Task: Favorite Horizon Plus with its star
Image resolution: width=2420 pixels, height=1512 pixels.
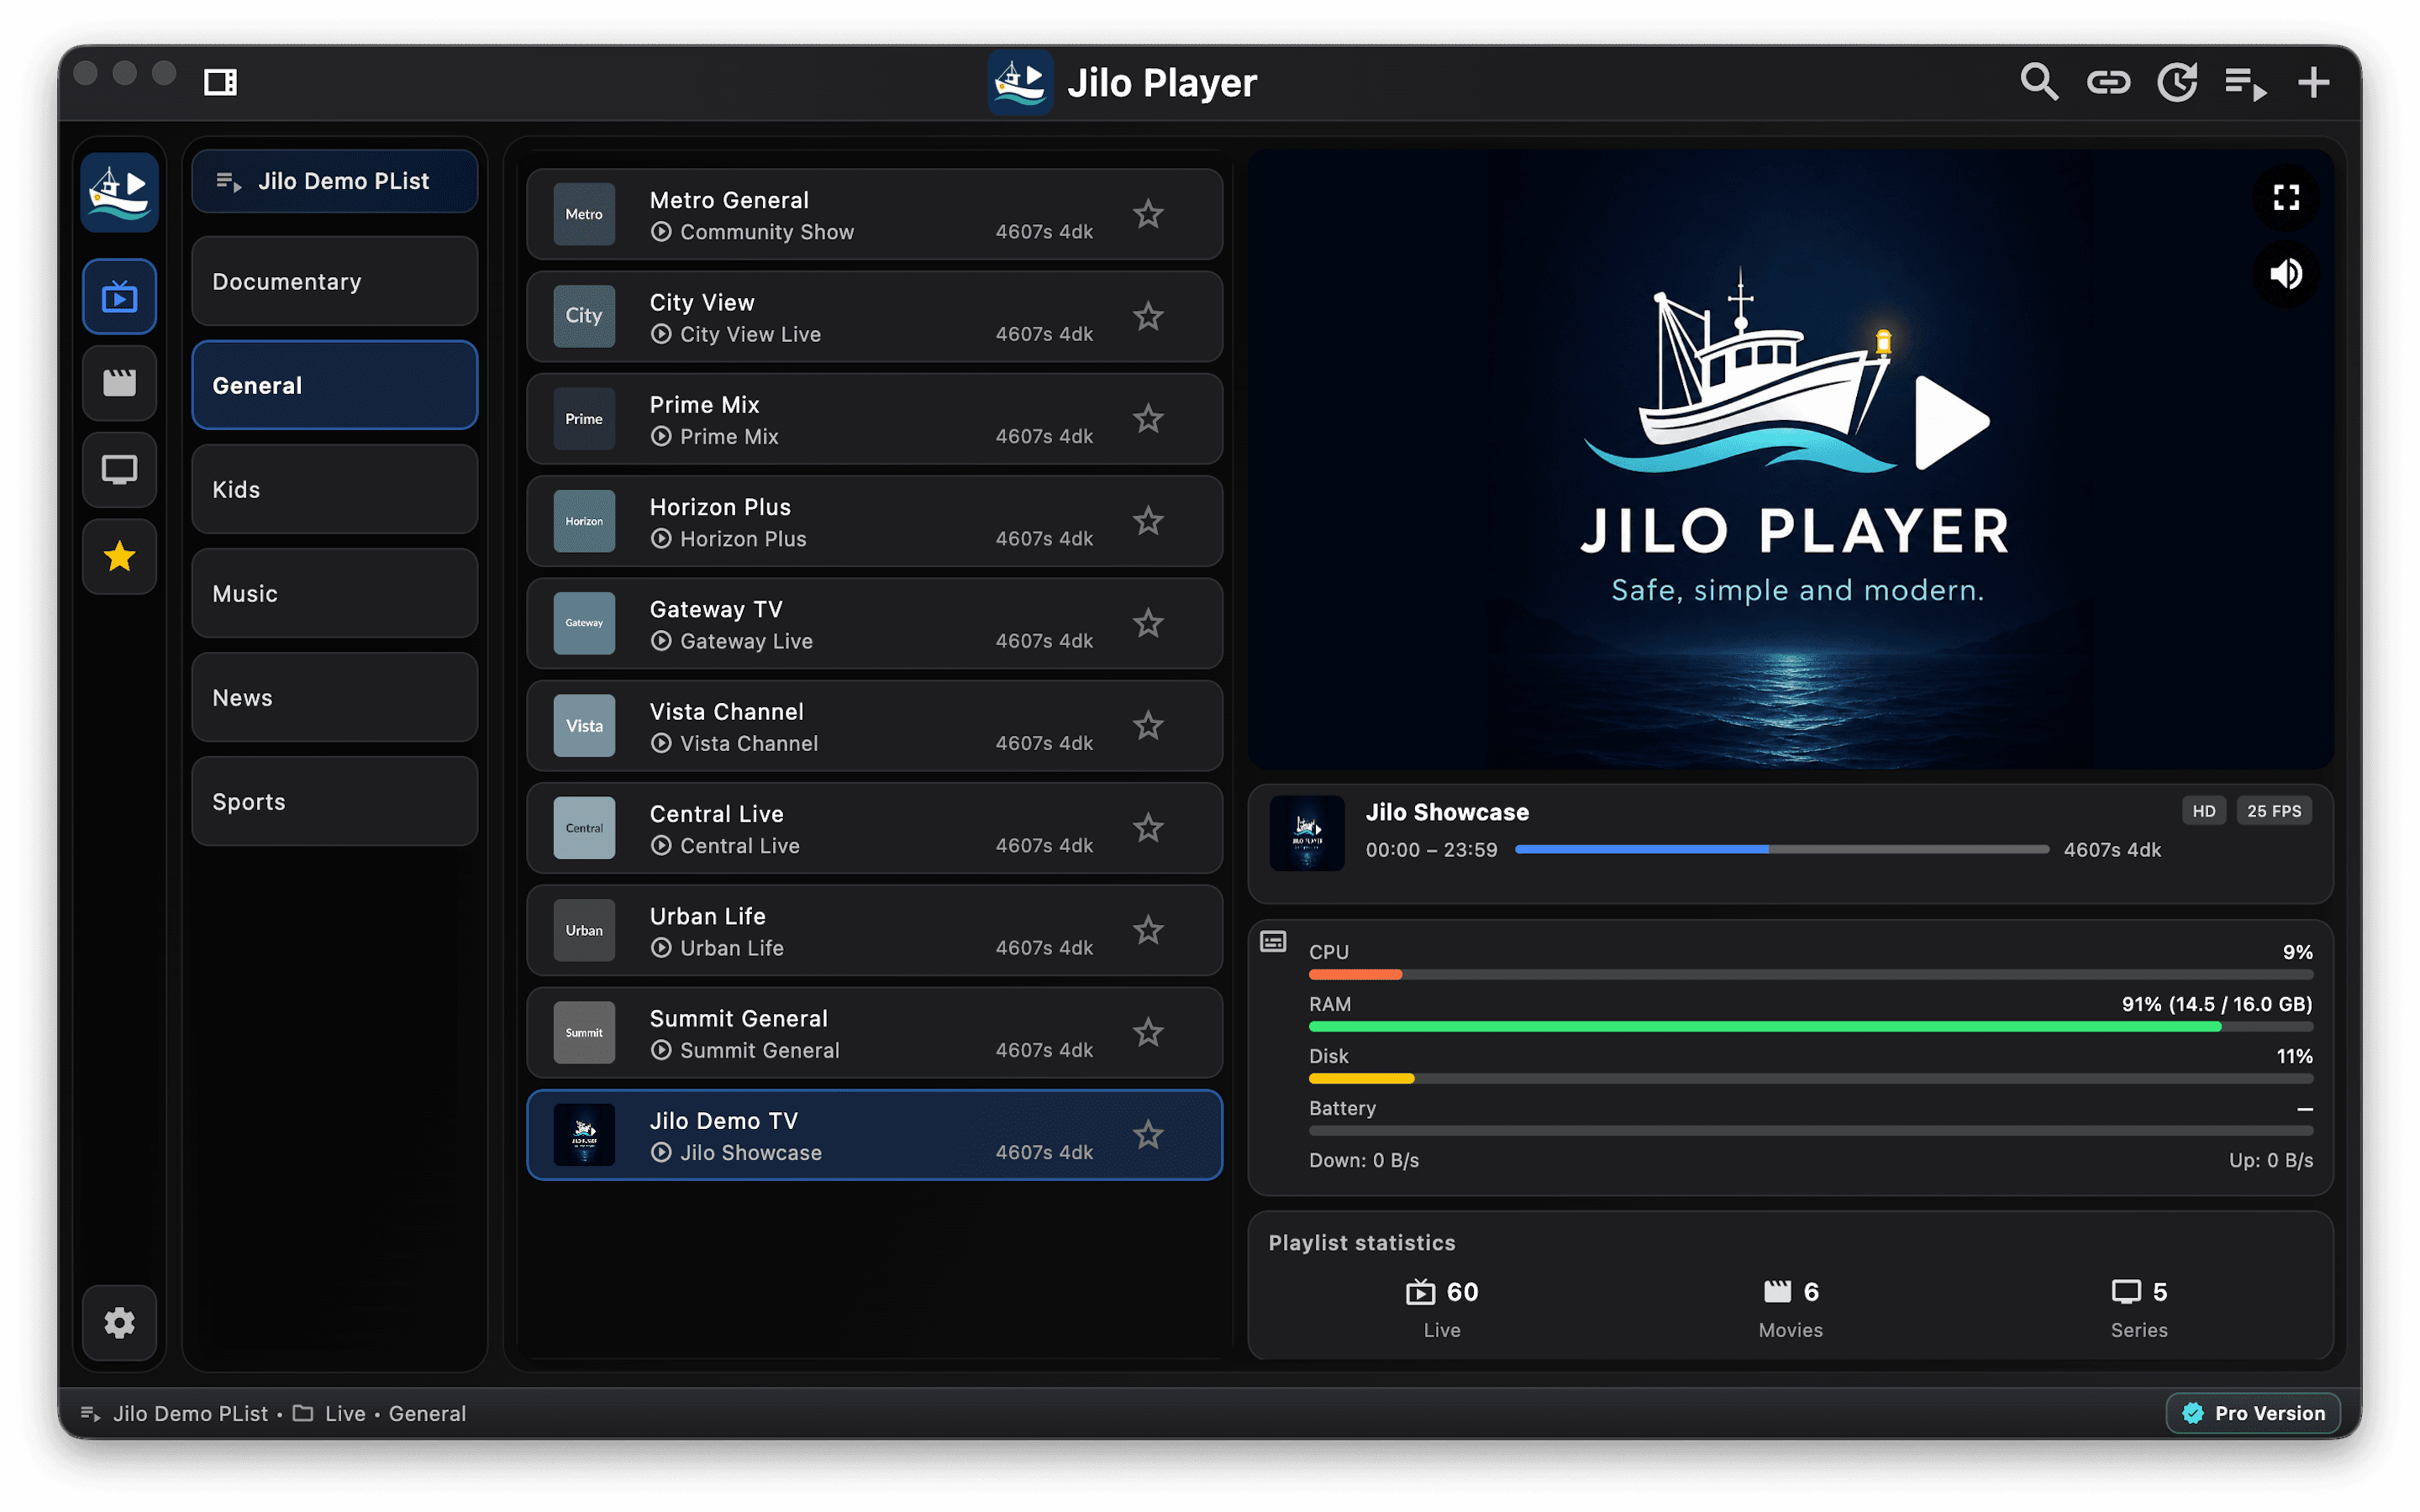Action: point(1148,521)
